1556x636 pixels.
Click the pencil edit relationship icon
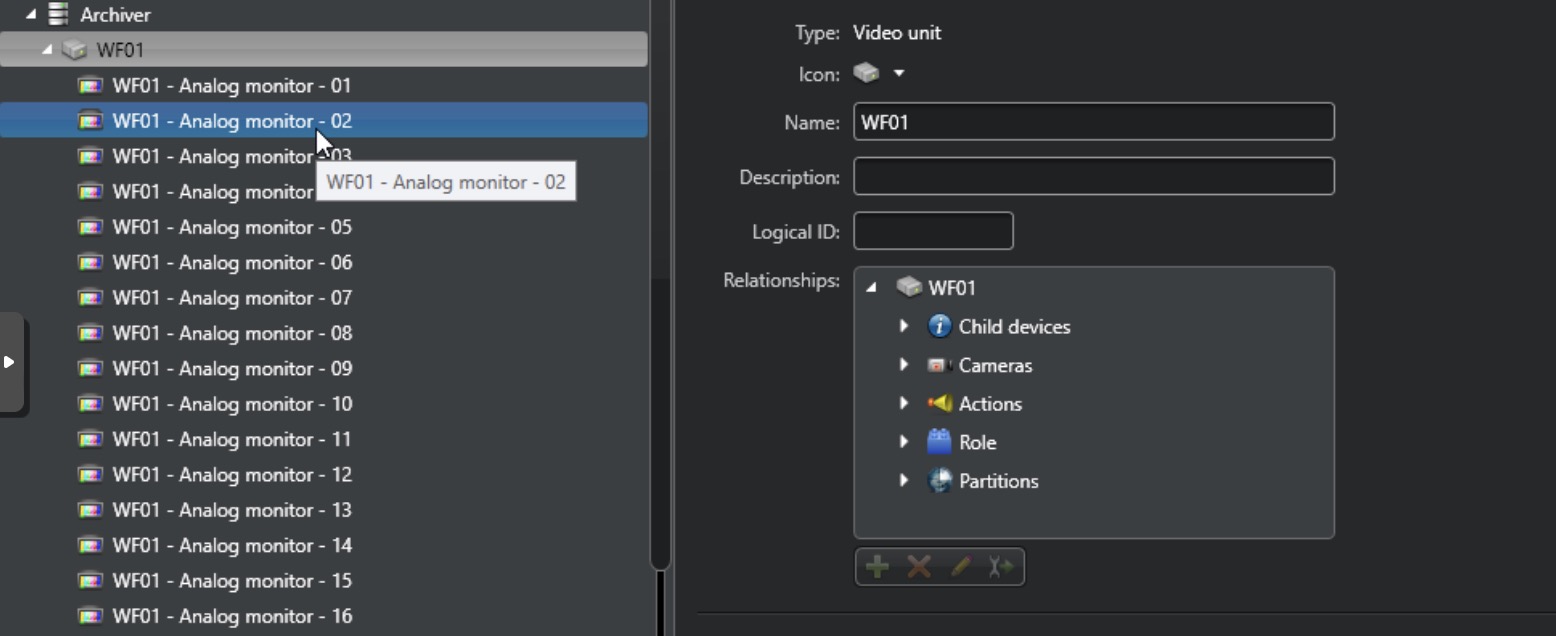(x=960, y=567)
